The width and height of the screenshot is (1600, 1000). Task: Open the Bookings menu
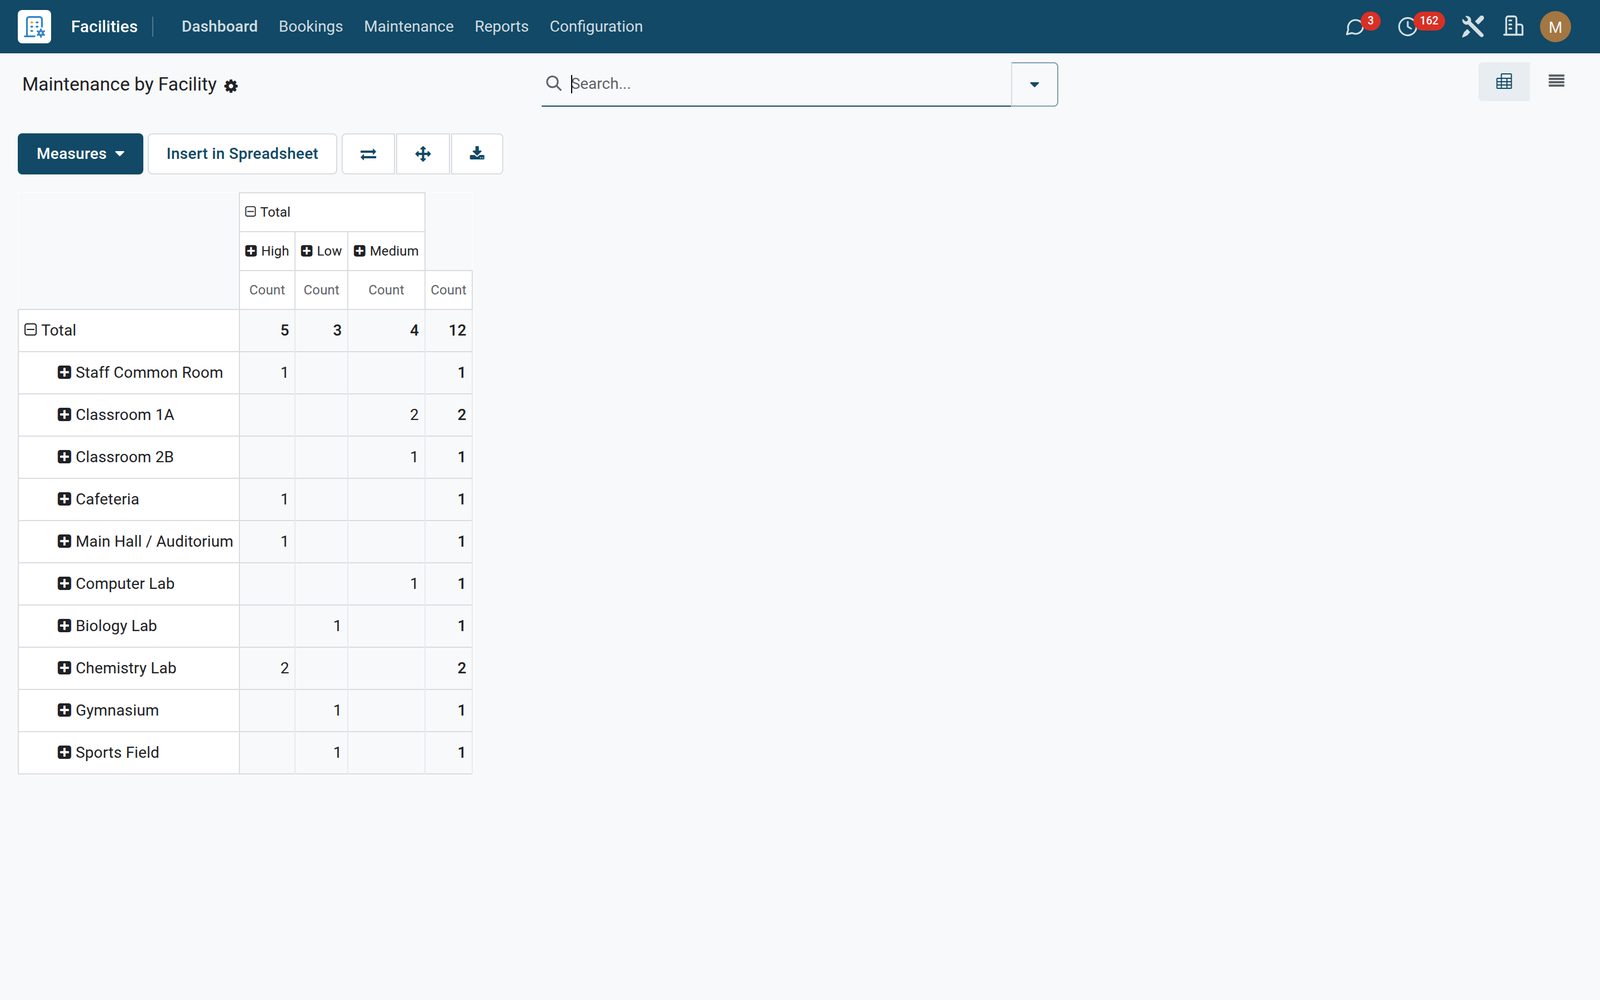(x=311, y=27)
